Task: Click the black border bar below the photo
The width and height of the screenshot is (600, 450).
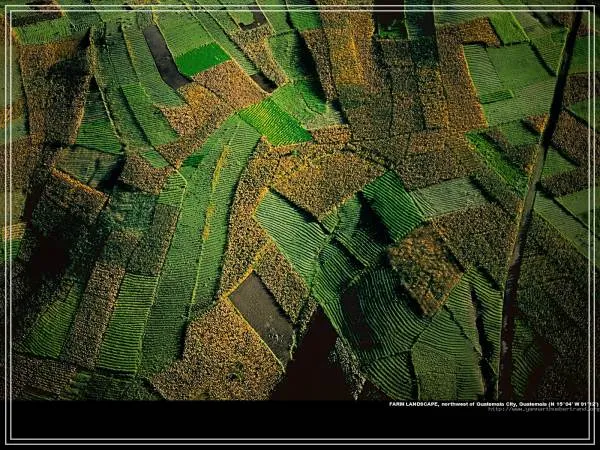Action: (x=300, y=428)
